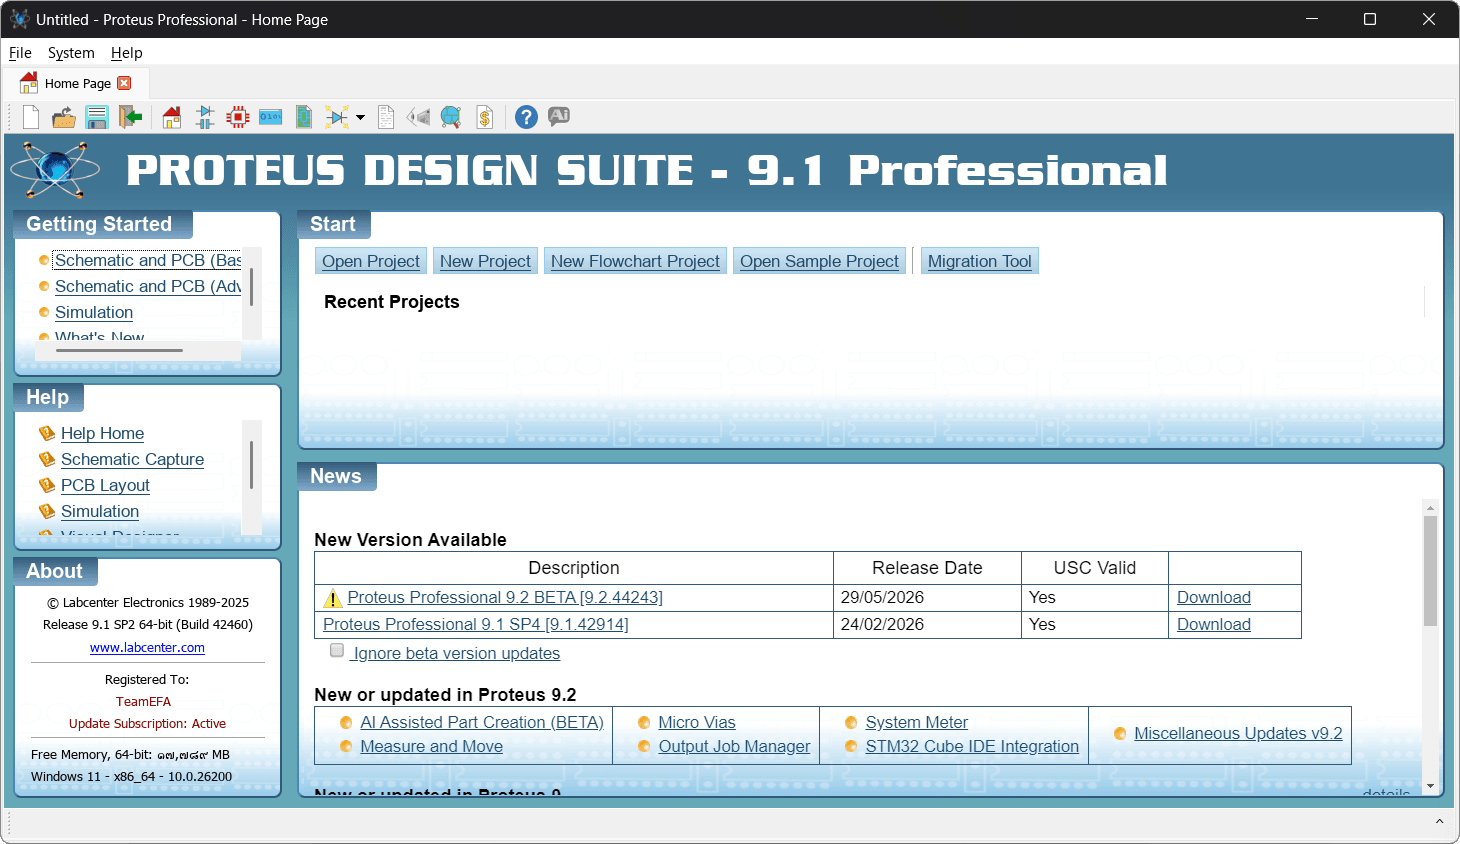Open PCB Layout help link
The width and height of the screenshot is (1460, 844).
click(105, 485)
